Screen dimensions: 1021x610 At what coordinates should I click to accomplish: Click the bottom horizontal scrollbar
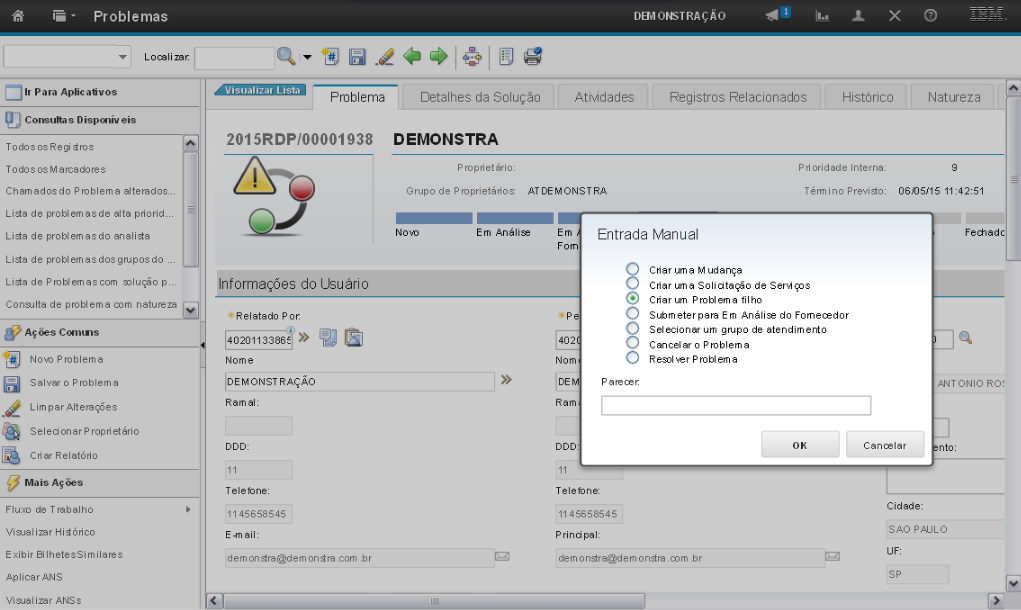click(x=600, y=600)
